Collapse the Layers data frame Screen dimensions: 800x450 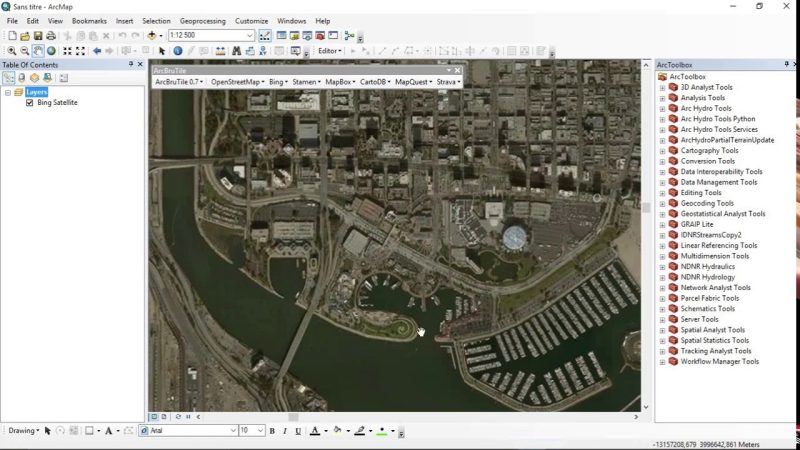tap(8, 92)
